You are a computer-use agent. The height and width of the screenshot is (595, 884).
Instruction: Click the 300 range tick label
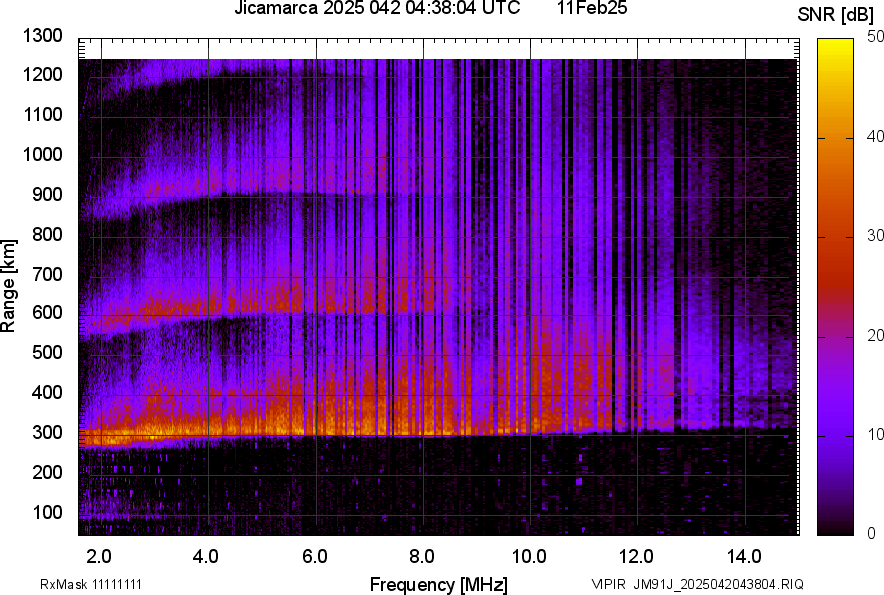50,432
